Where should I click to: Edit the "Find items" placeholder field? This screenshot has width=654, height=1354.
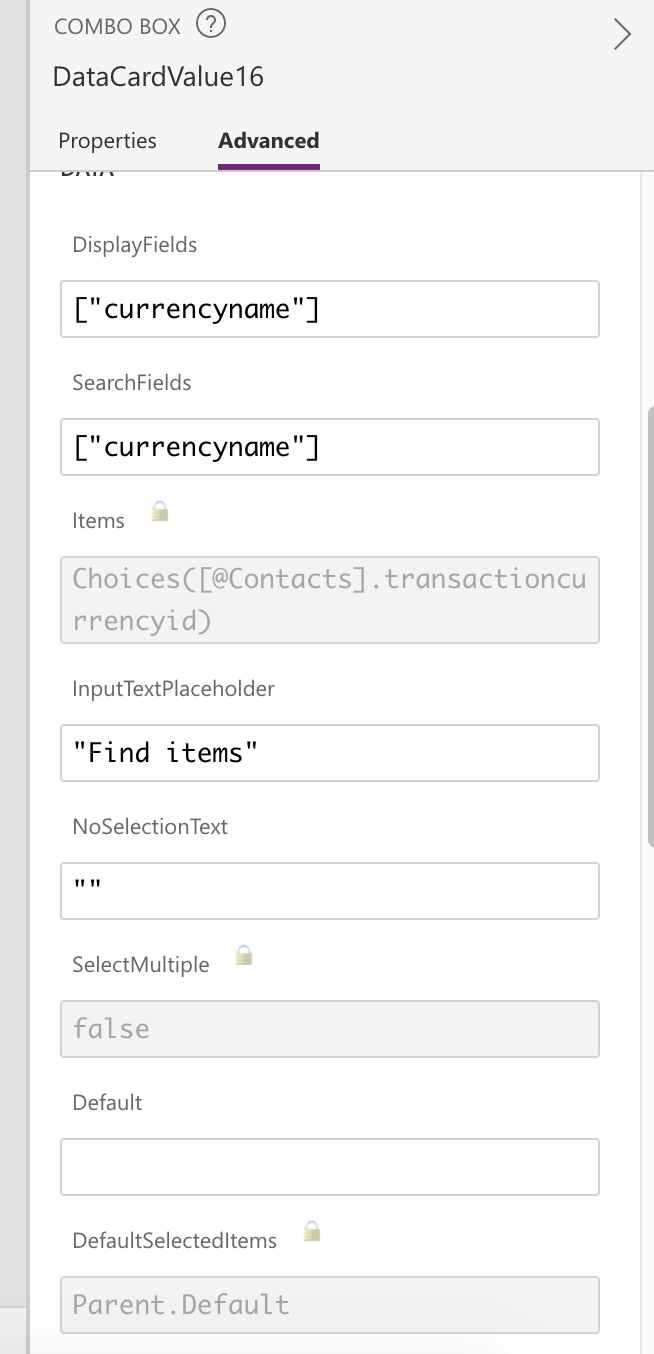tap(329, 753)
